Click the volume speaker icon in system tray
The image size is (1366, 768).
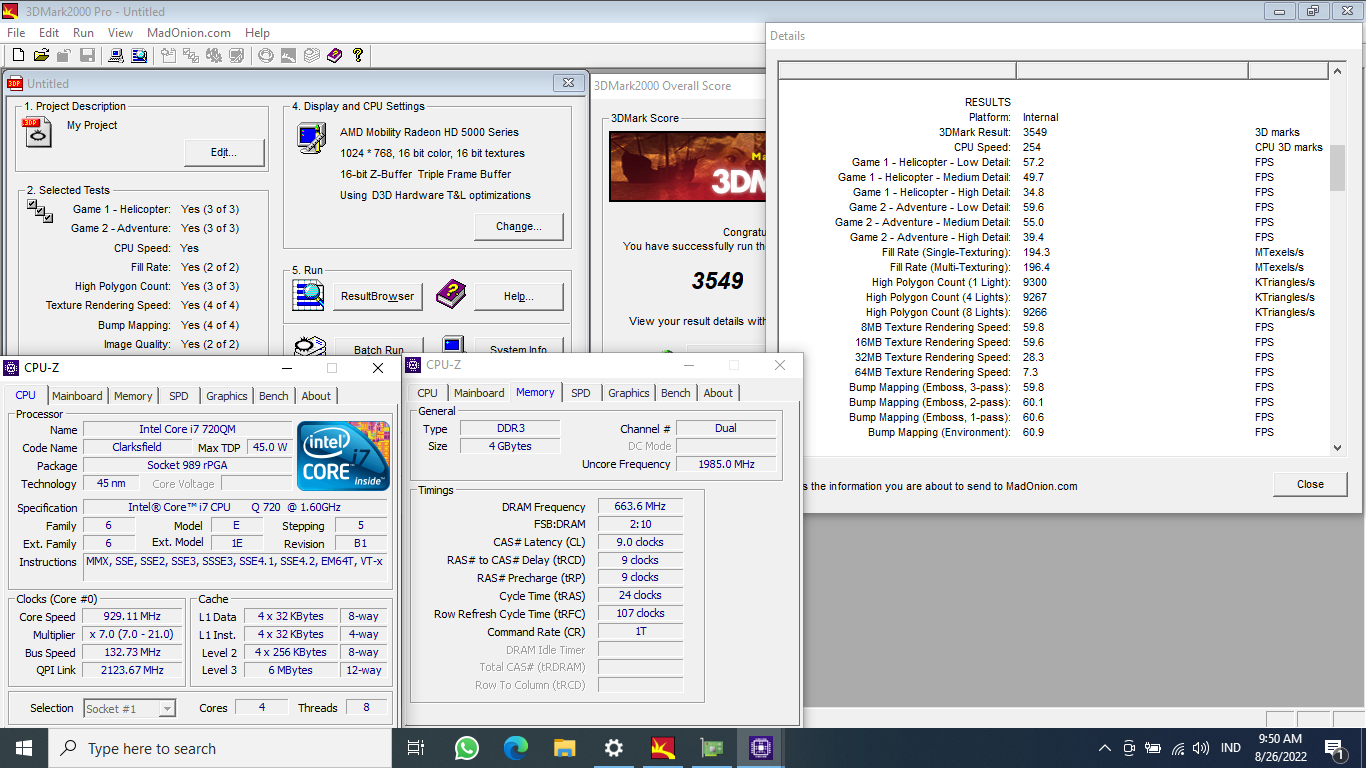[x=1201, y=748]
